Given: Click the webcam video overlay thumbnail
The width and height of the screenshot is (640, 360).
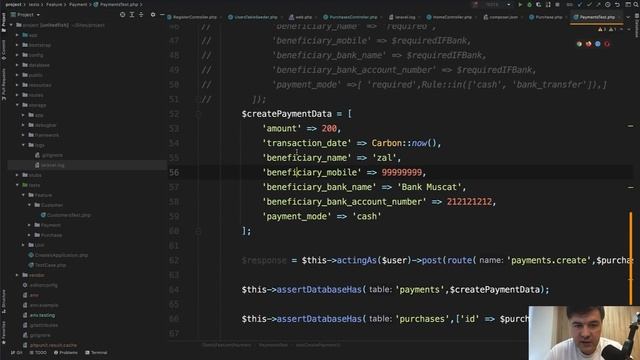Looking at the screenshot, I should click(584, 333).
